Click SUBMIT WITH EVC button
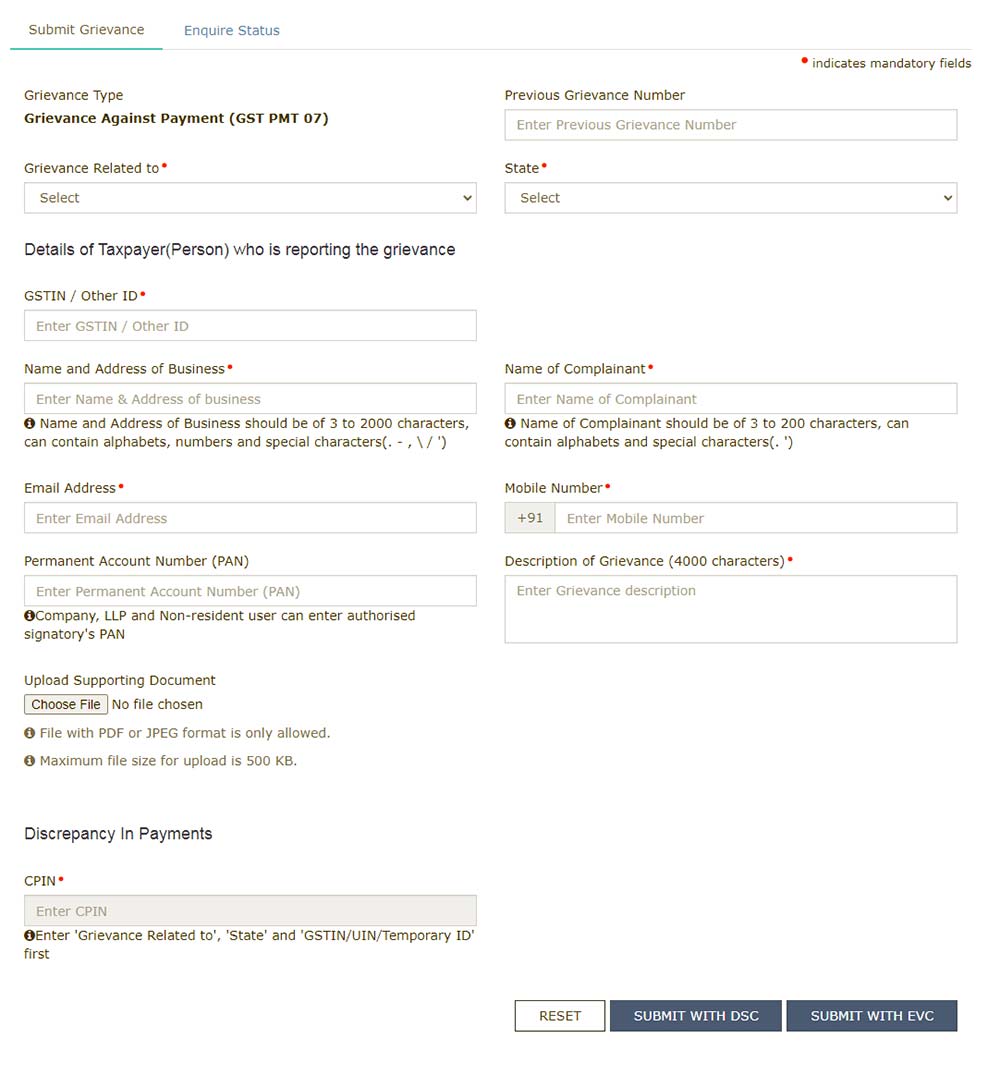 (x=872, y=1016)
